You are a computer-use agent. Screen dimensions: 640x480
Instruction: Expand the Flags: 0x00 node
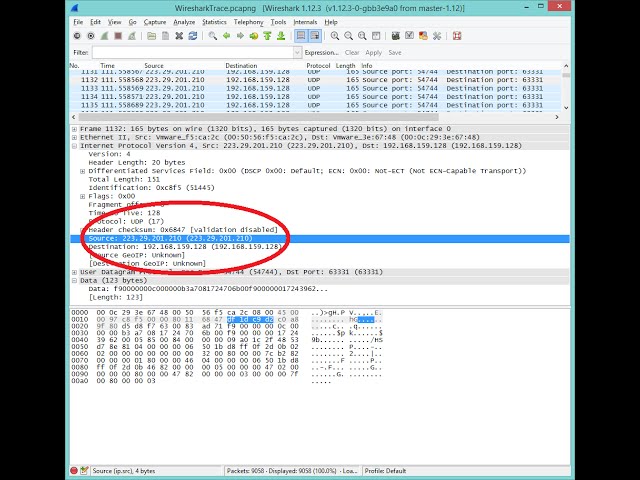(x=82, y=197)
